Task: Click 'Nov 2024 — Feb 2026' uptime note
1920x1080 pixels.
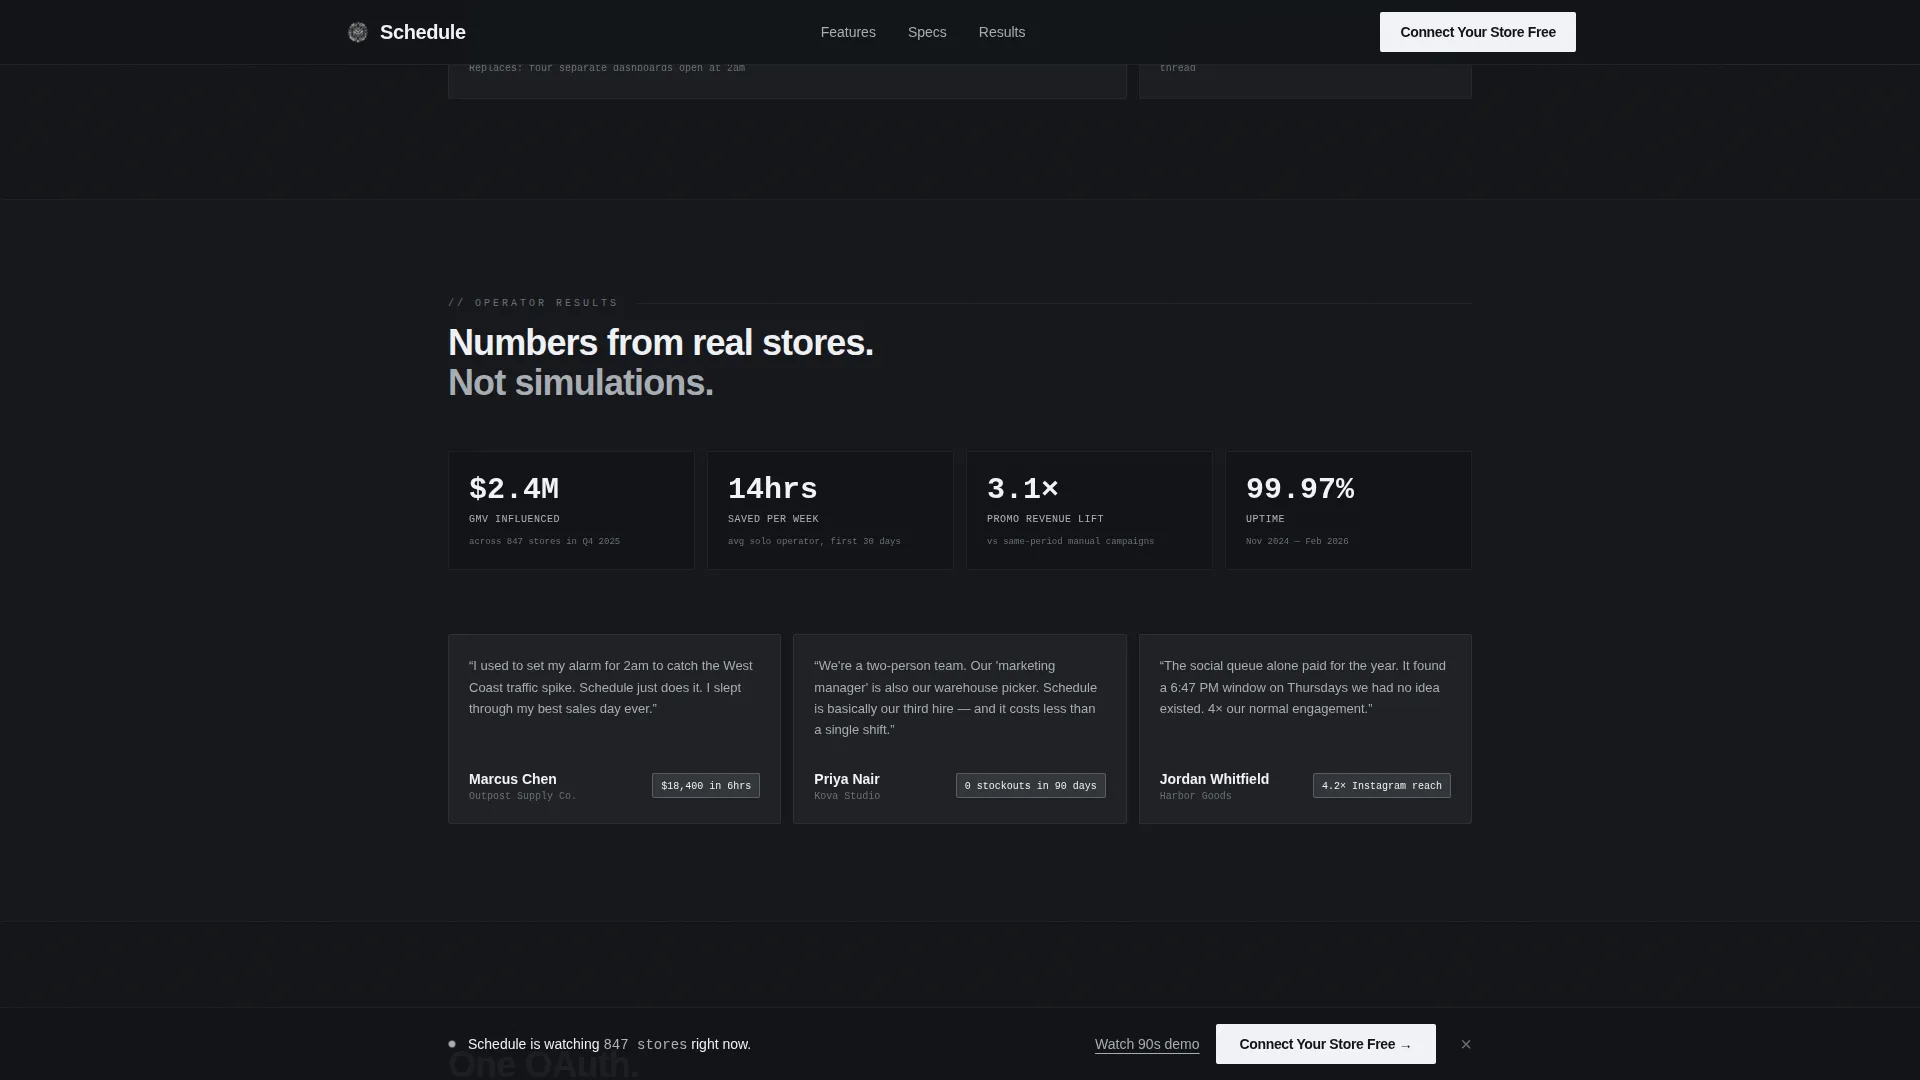Action: point(1297,541)
